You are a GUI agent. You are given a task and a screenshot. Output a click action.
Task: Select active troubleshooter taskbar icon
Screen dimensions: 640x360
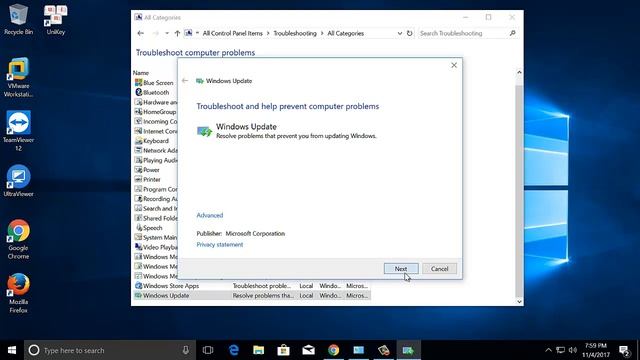[408, 350]
